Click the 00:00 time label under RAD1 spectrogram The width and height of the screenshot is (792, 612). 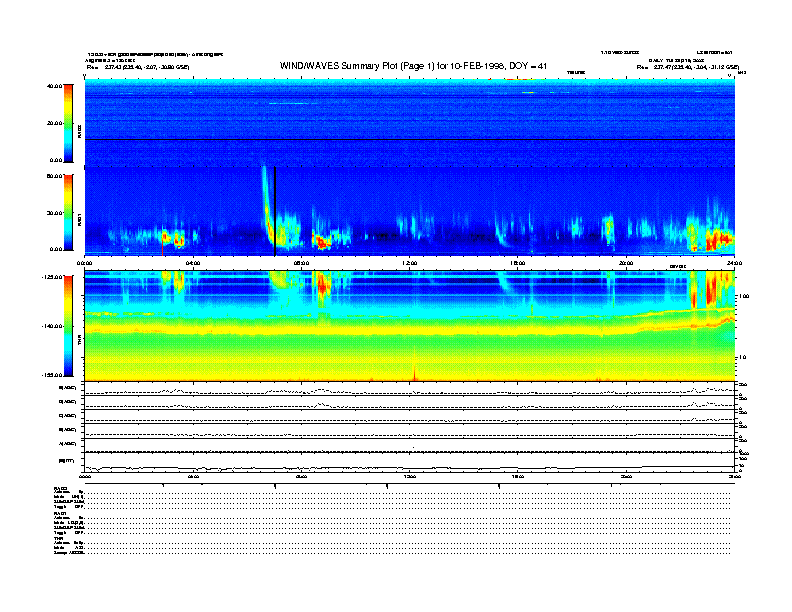pyautogui.click(x=84, y=263)
